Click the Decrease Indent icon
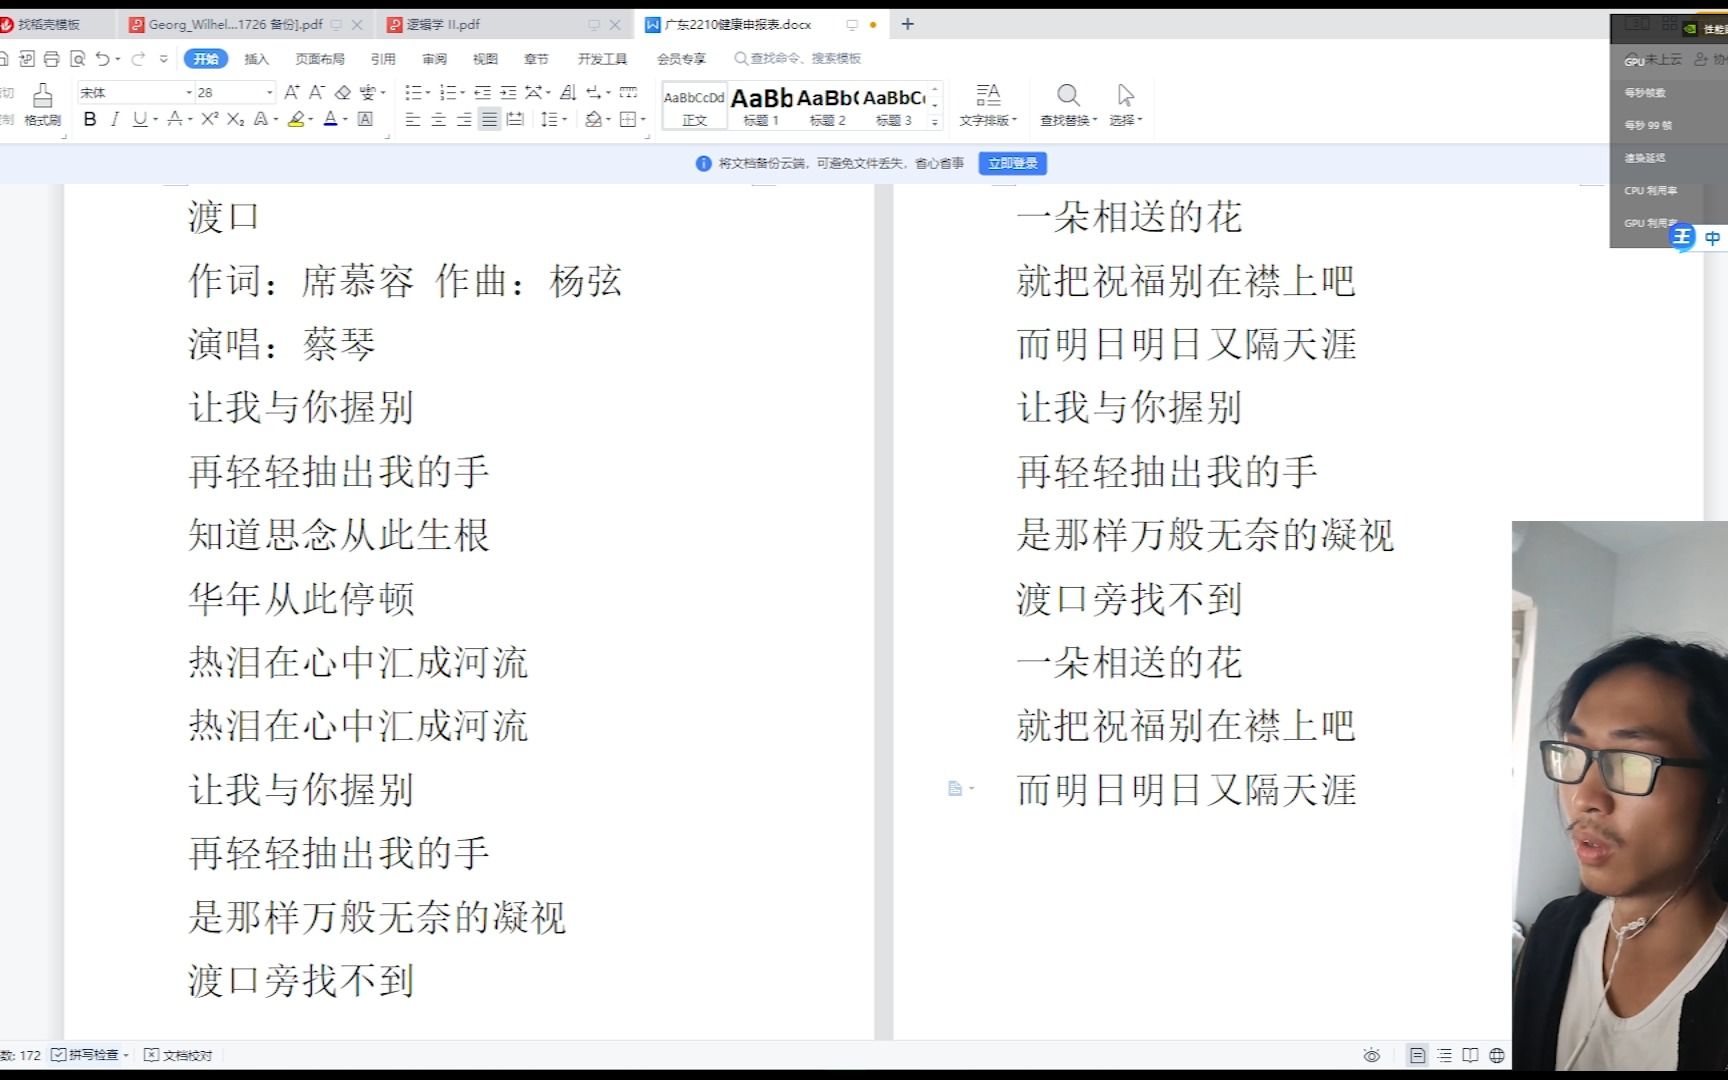The width and height of the screenshot is (1728, 1080). coord(483,92)
